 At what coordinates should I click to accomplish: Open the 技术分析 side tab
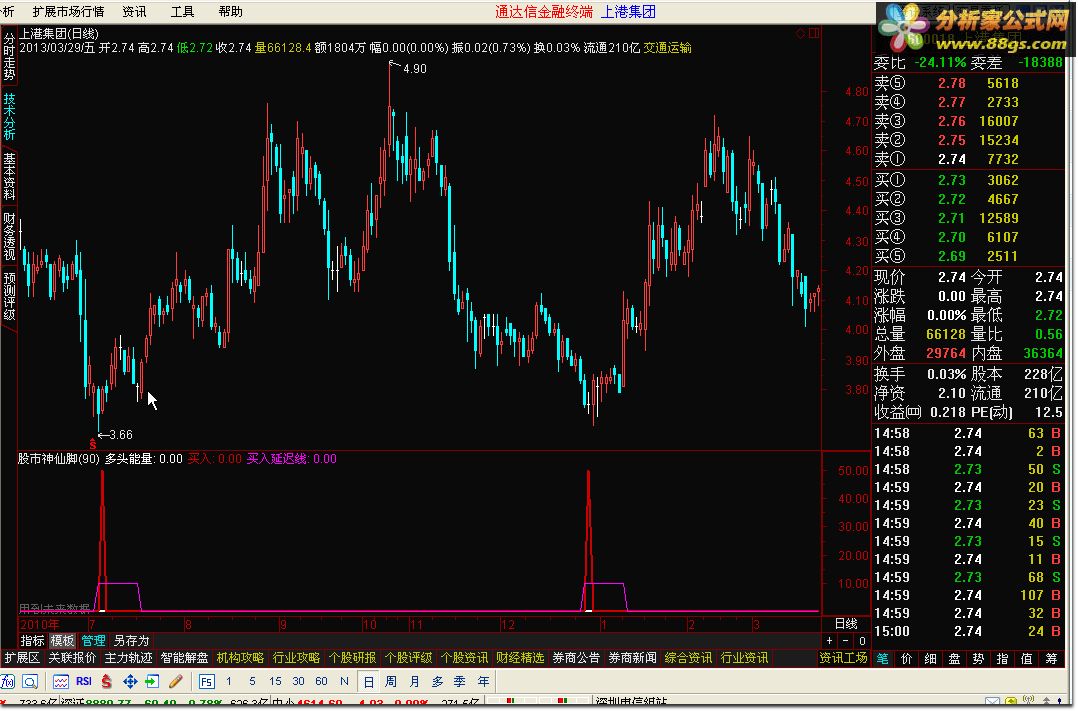coord(9,117)
